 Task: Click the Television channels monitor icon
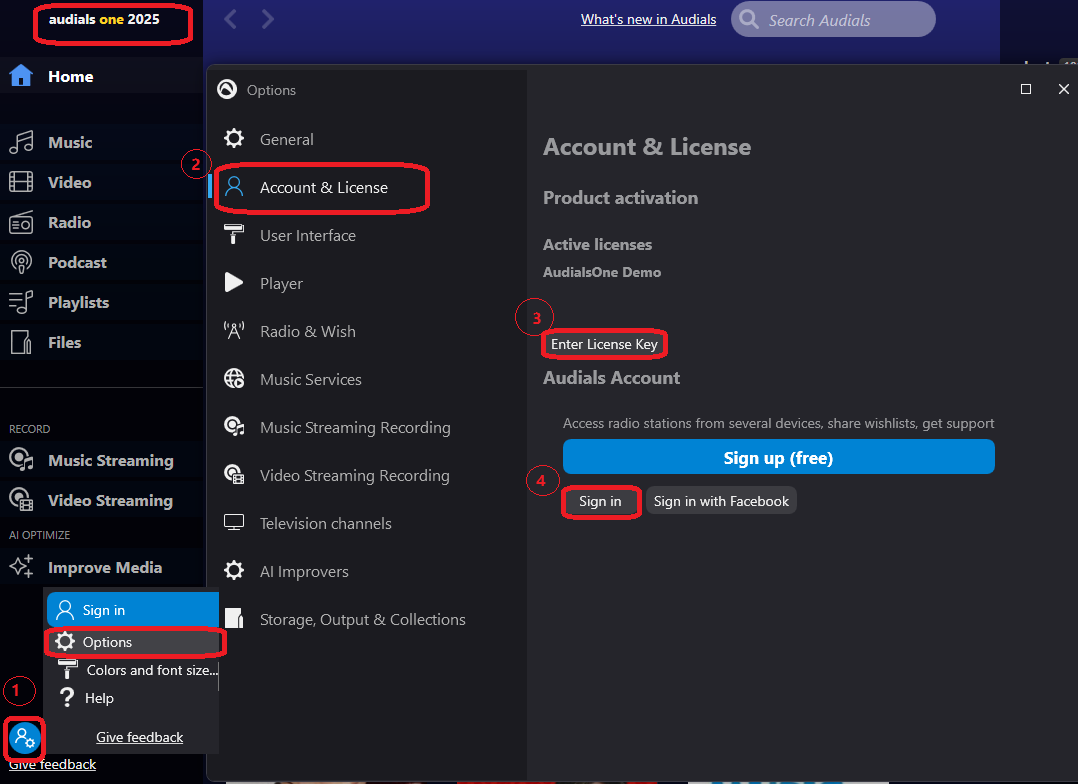coord(234,523)
